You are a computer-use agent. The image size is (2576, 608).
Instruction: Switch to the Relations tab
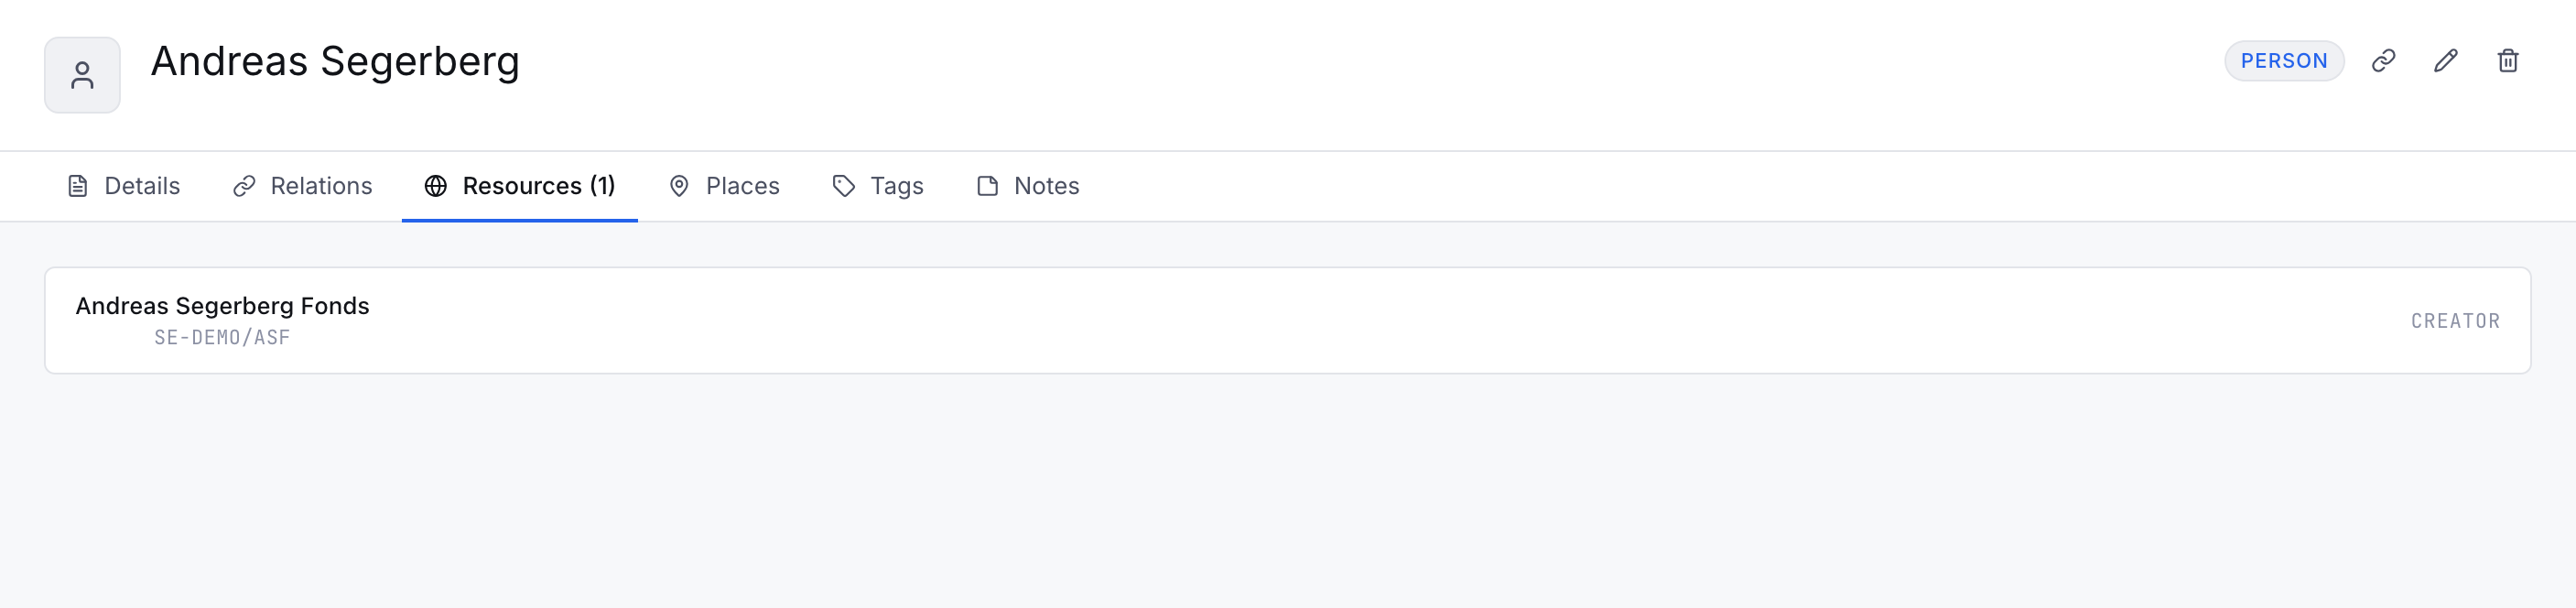[302, 186]
